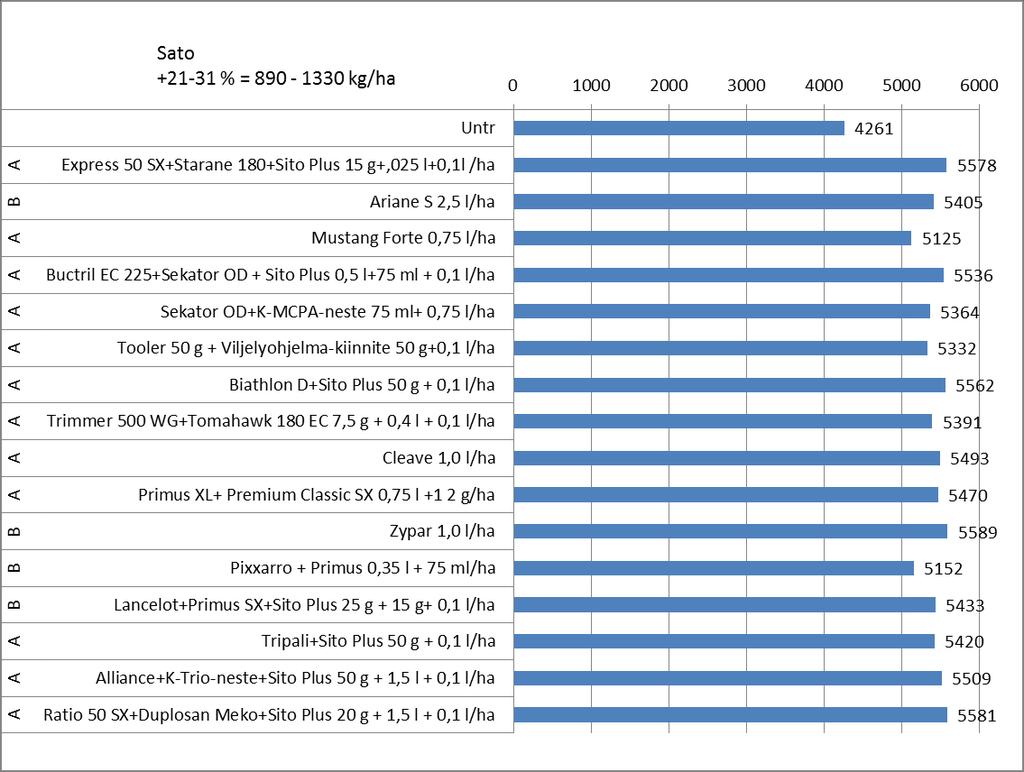Click the data value "5493"
The height and width of the screenshot is (772, 1024).
point(970,459)
